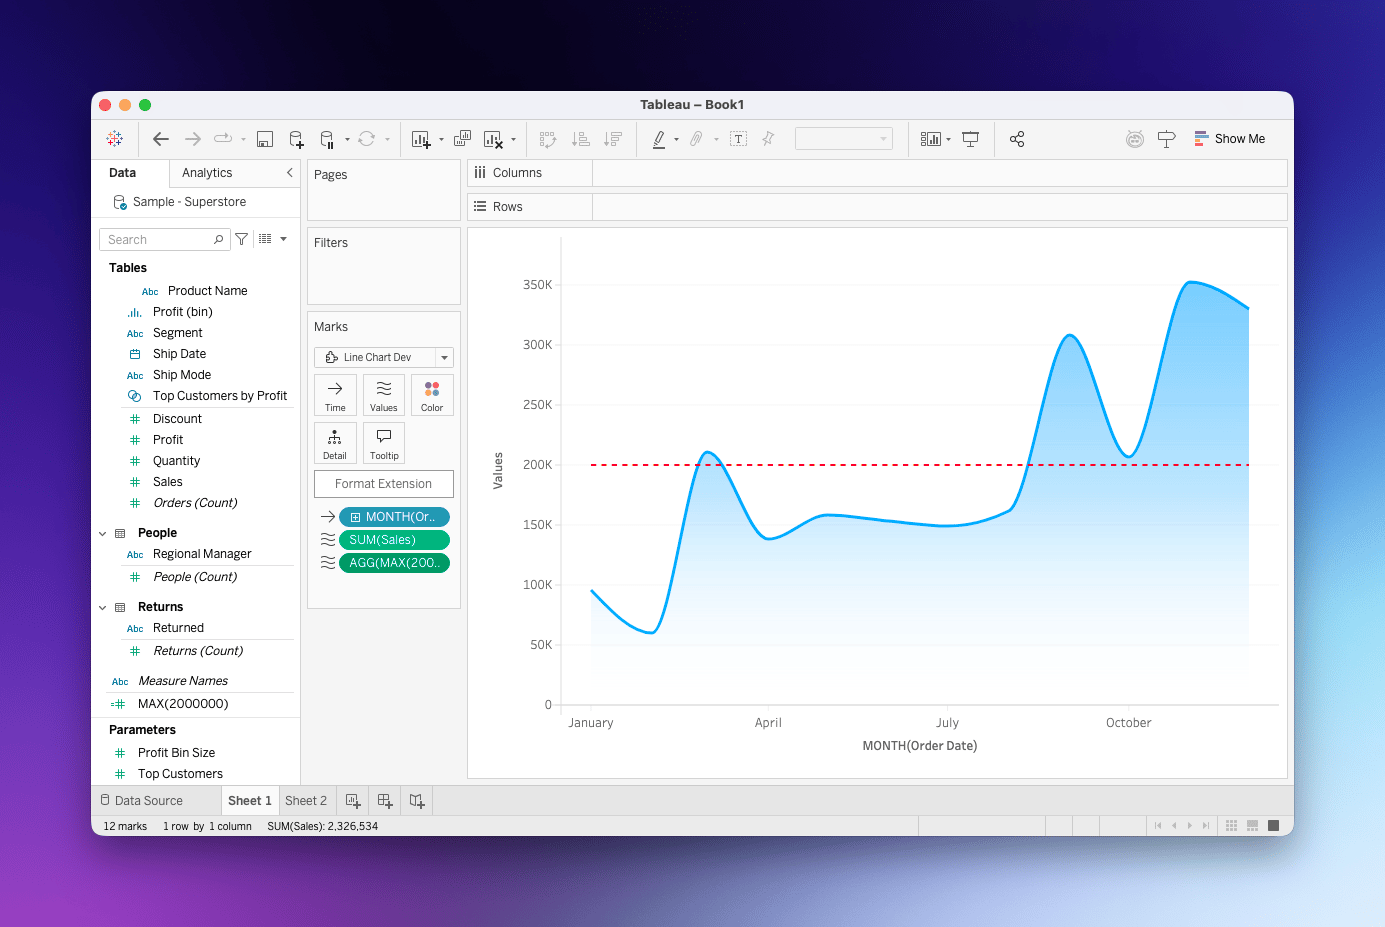Create a new worksheet from the toolbar
1385x927 pixels.
pos(421,139)
